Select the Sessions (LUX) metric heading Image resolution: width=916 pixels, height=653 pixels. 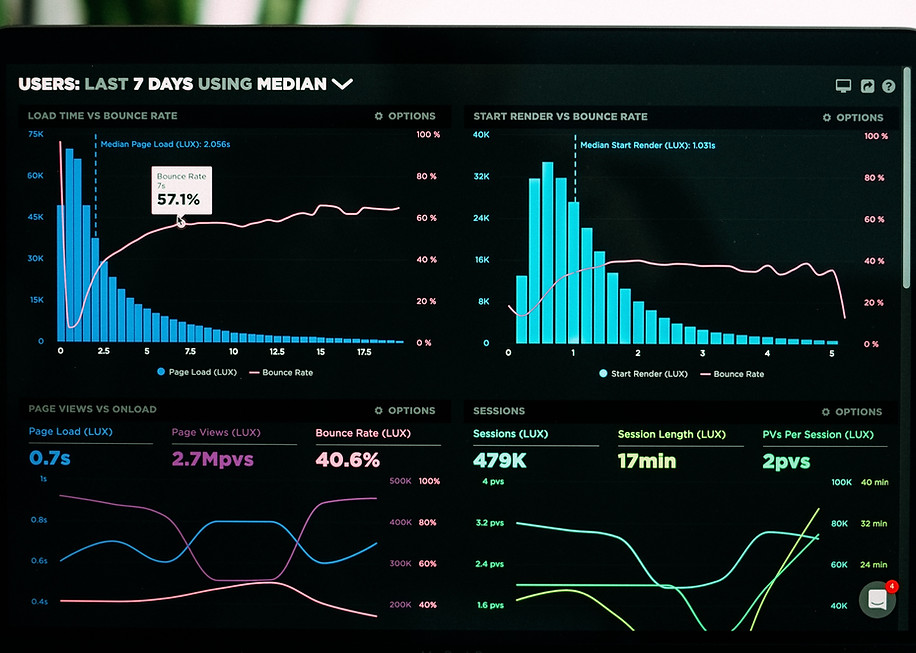point(511,434)
